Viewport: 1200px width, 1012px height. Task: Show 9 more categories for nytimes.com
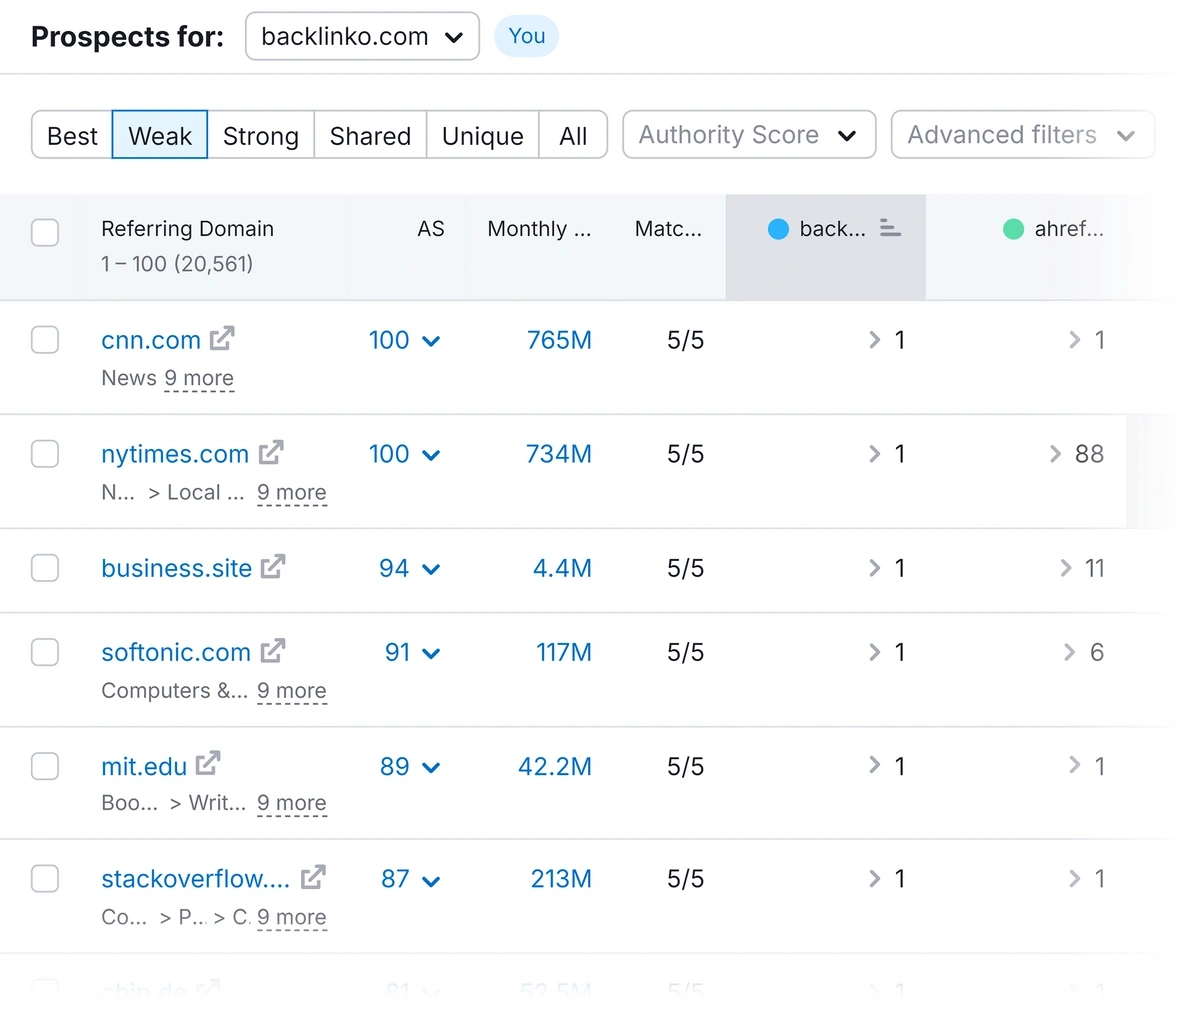(x=292, y=492)
